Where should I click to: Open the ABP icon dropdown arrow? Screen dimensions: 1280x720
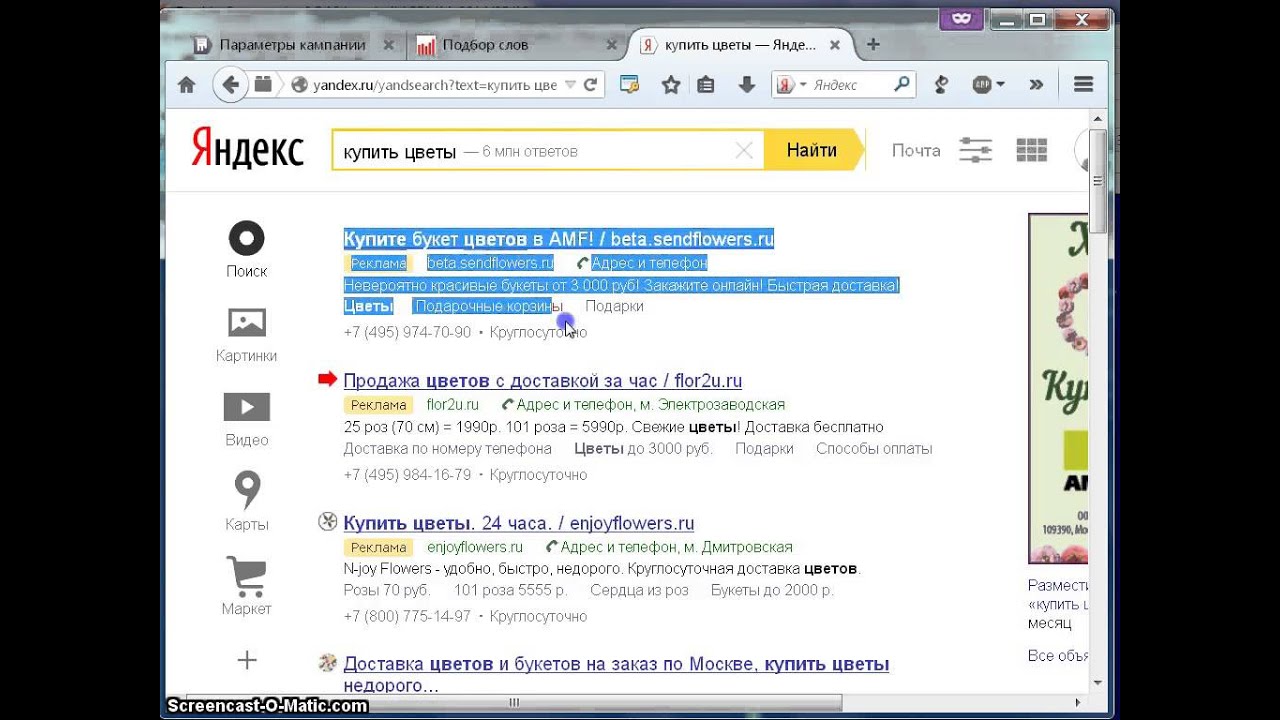1000,85
